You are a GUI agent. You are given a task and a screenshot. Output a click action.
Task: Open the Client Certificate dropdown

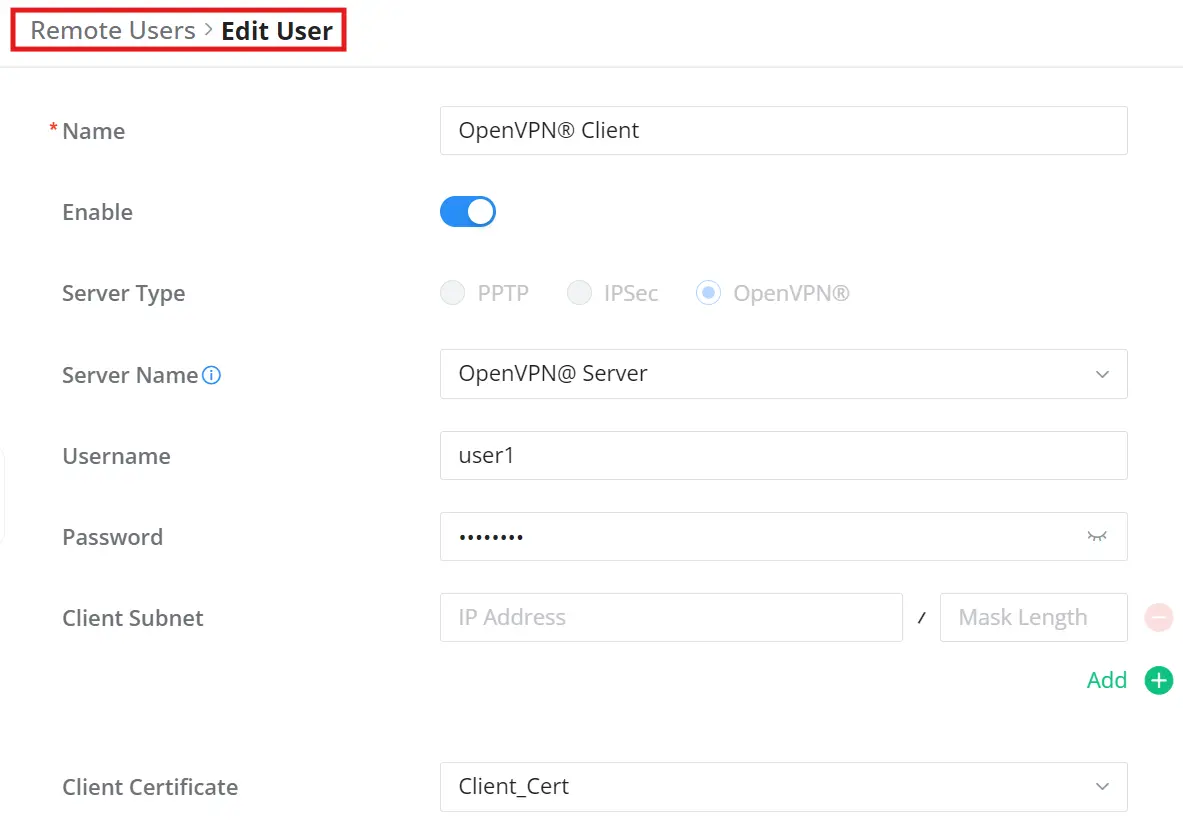pyautogui.click(x=783, y=787)
